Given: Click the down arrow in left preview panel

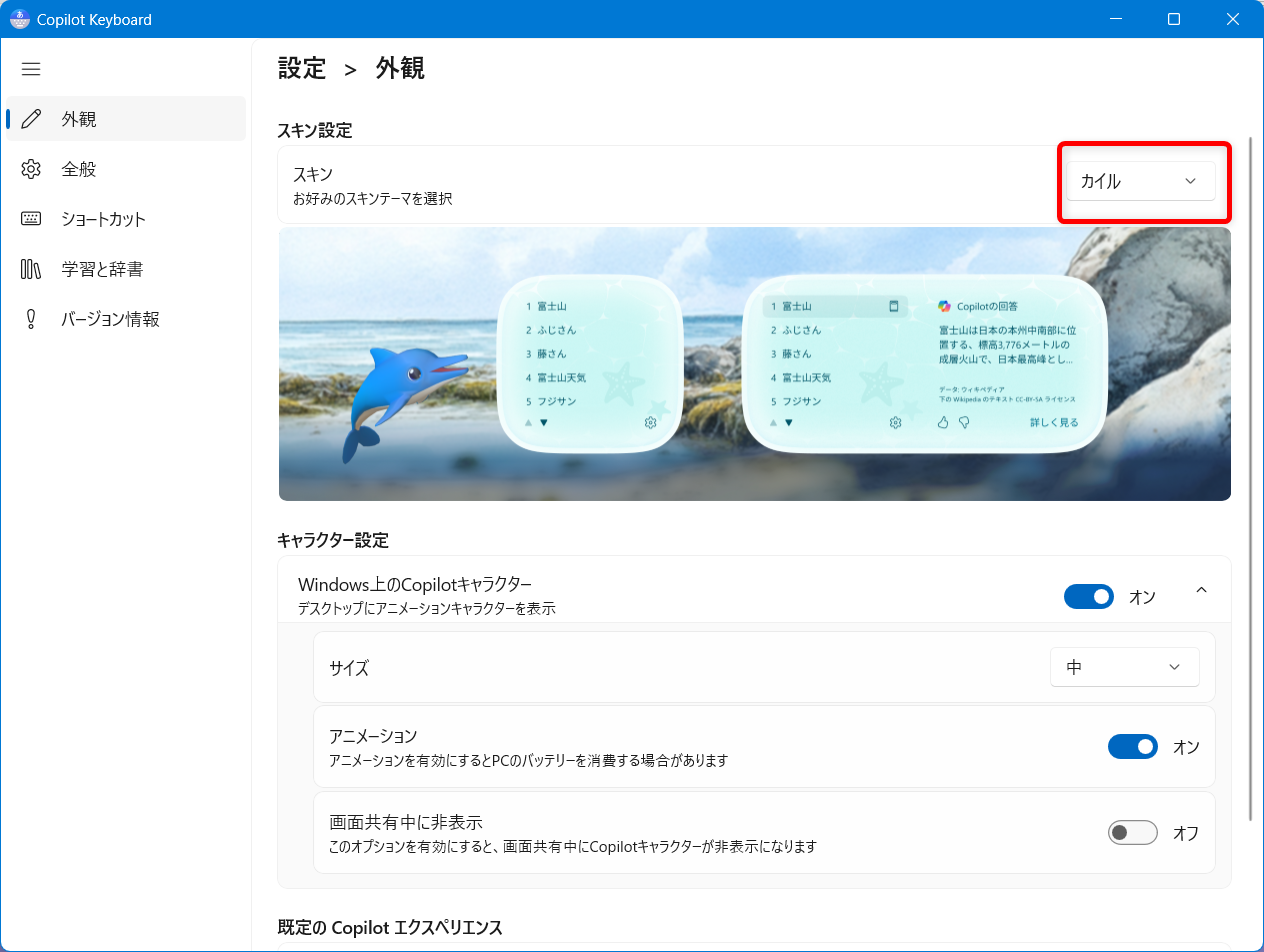Looking at the screenshot, I should (544, 423).
